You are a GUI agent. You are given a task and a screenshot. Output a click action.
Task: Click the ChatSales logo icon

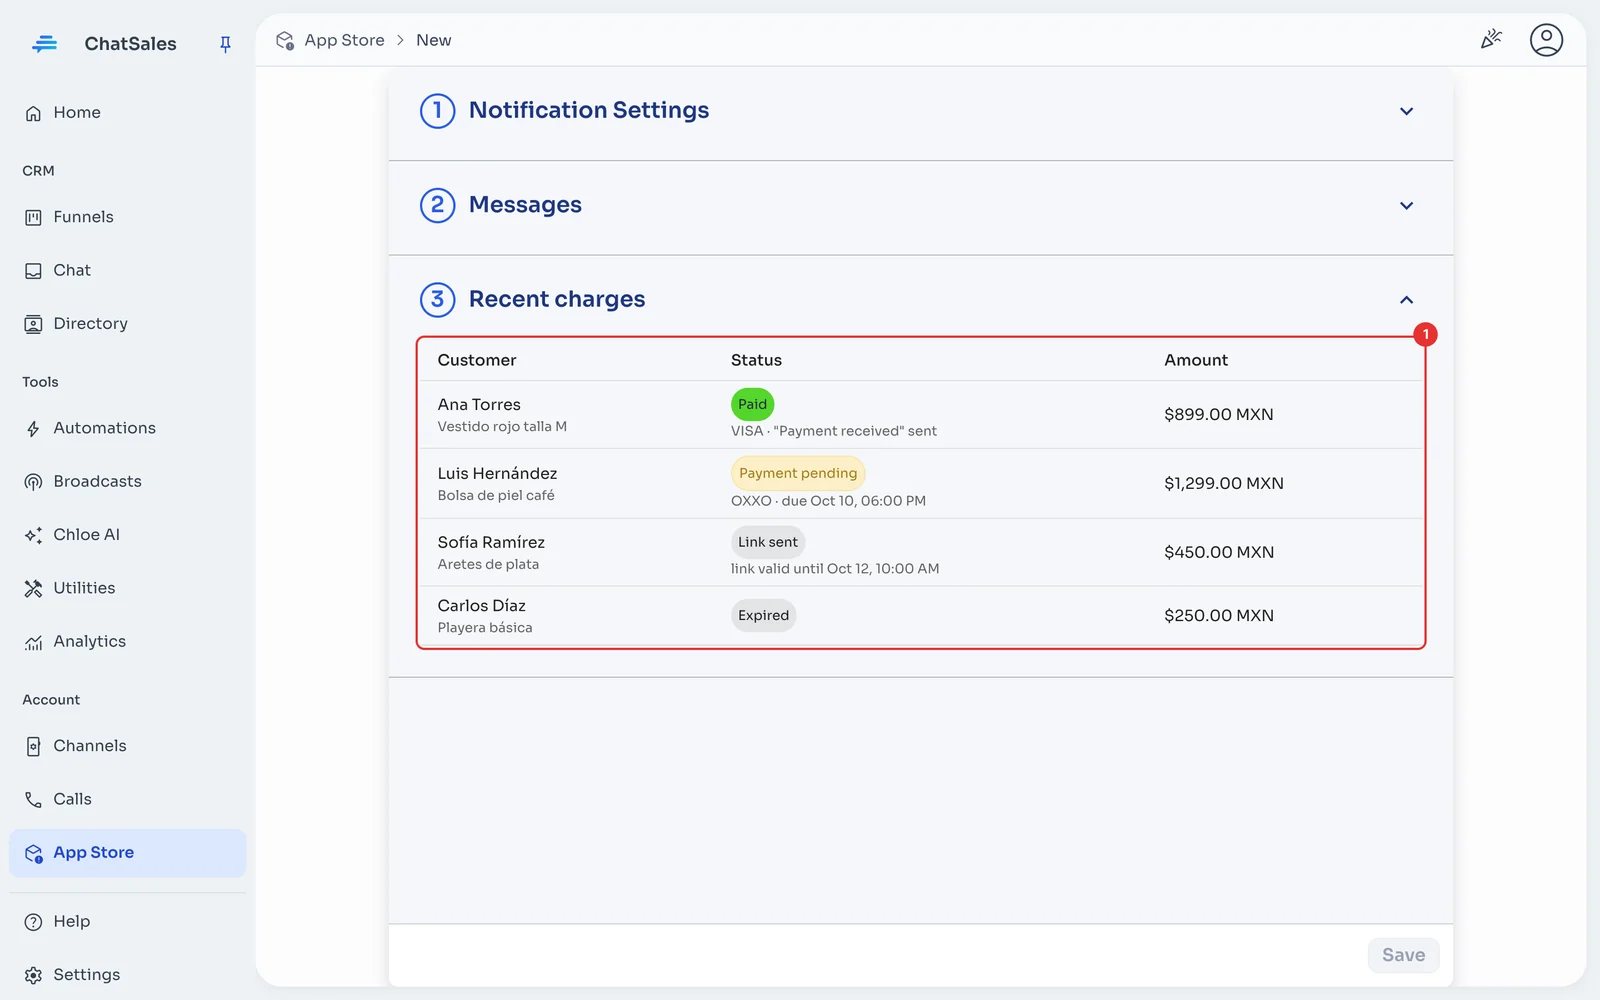[44, 44]
